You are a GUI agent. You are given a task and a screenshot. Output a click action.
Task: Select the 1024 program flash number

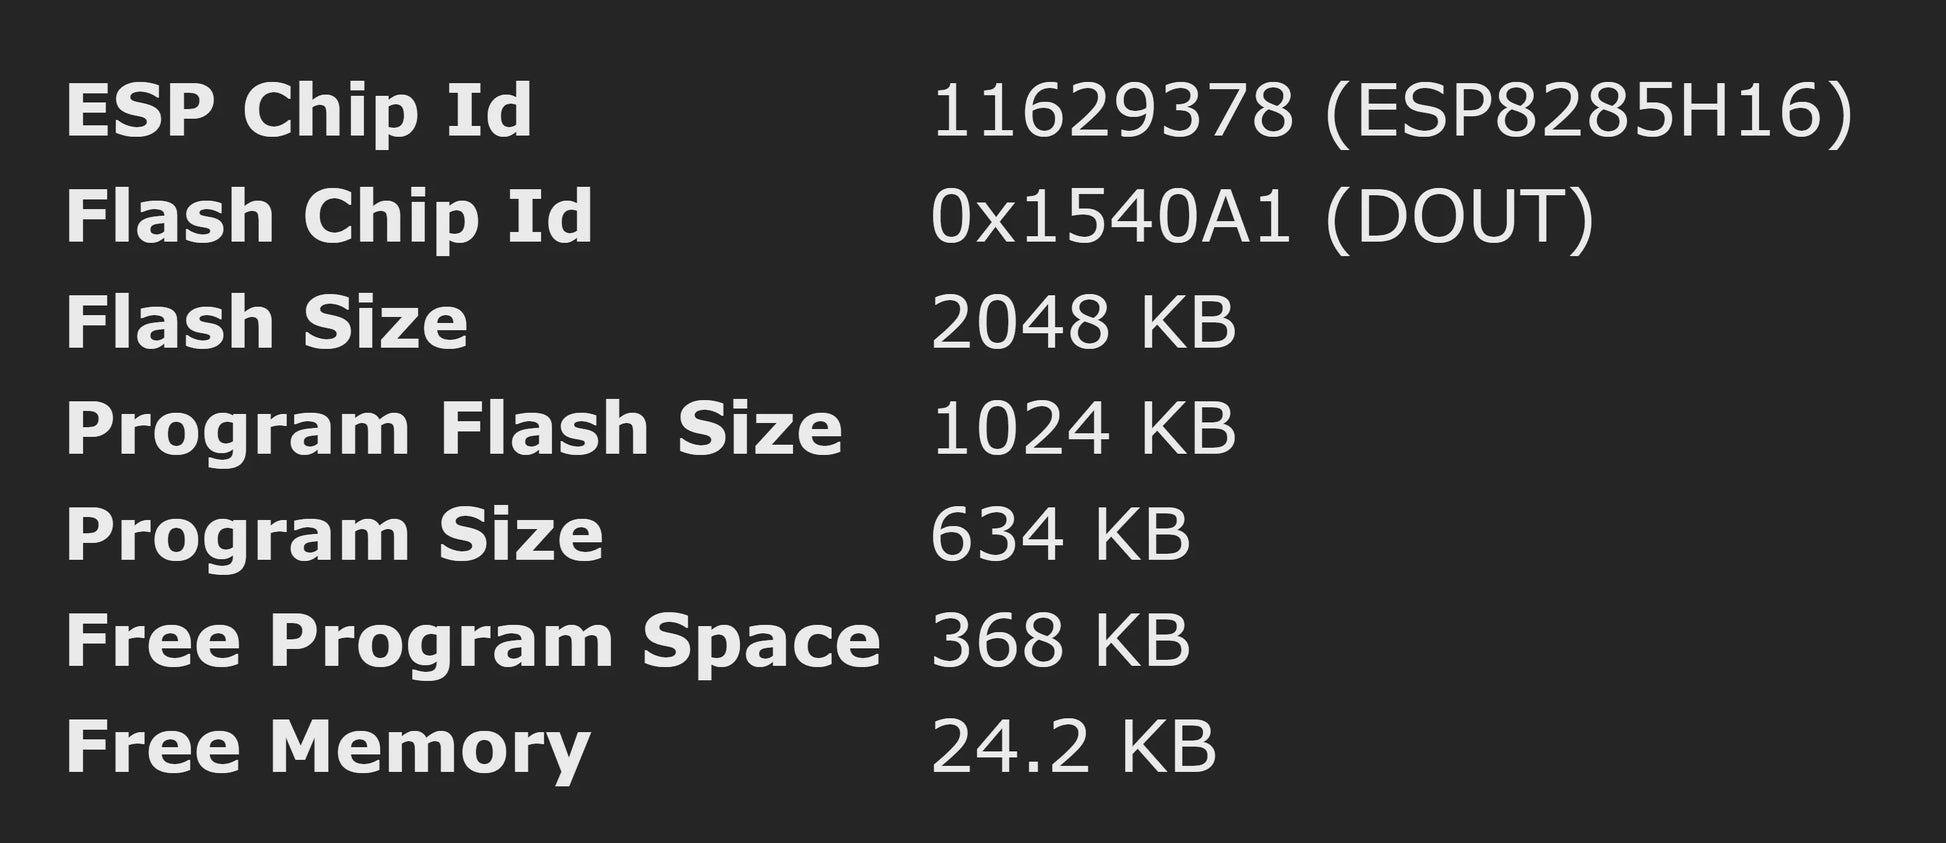pyautogui.click(x=1020, y=428)
